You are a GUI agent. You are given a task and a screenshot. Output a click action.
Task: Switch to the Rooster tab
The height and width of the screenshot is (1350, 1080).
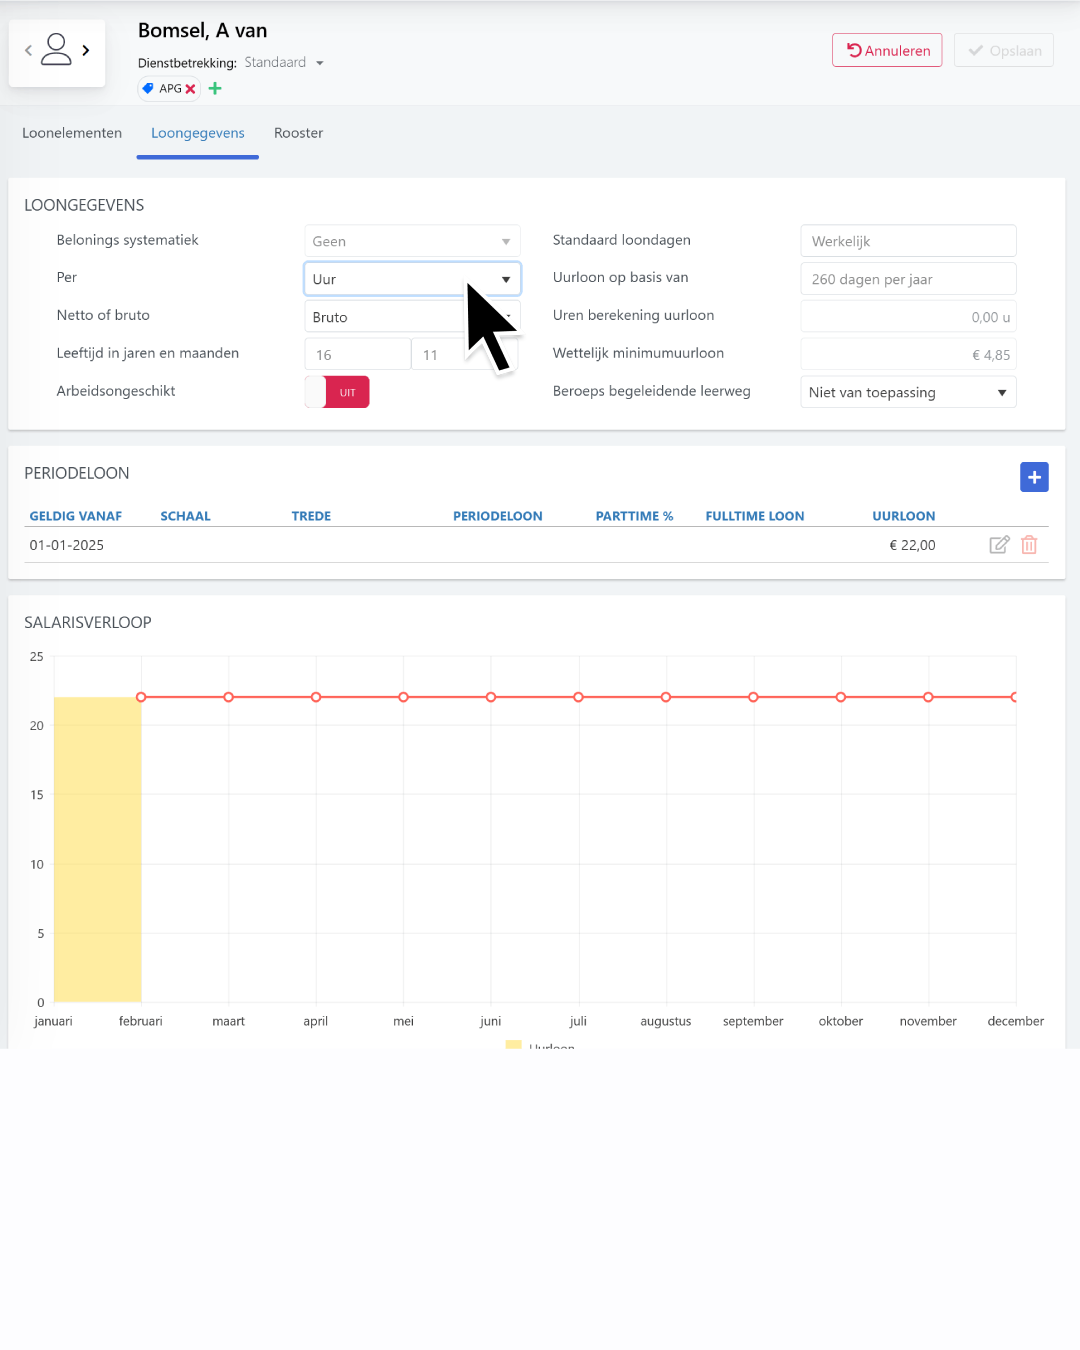[x=298, y=133]
